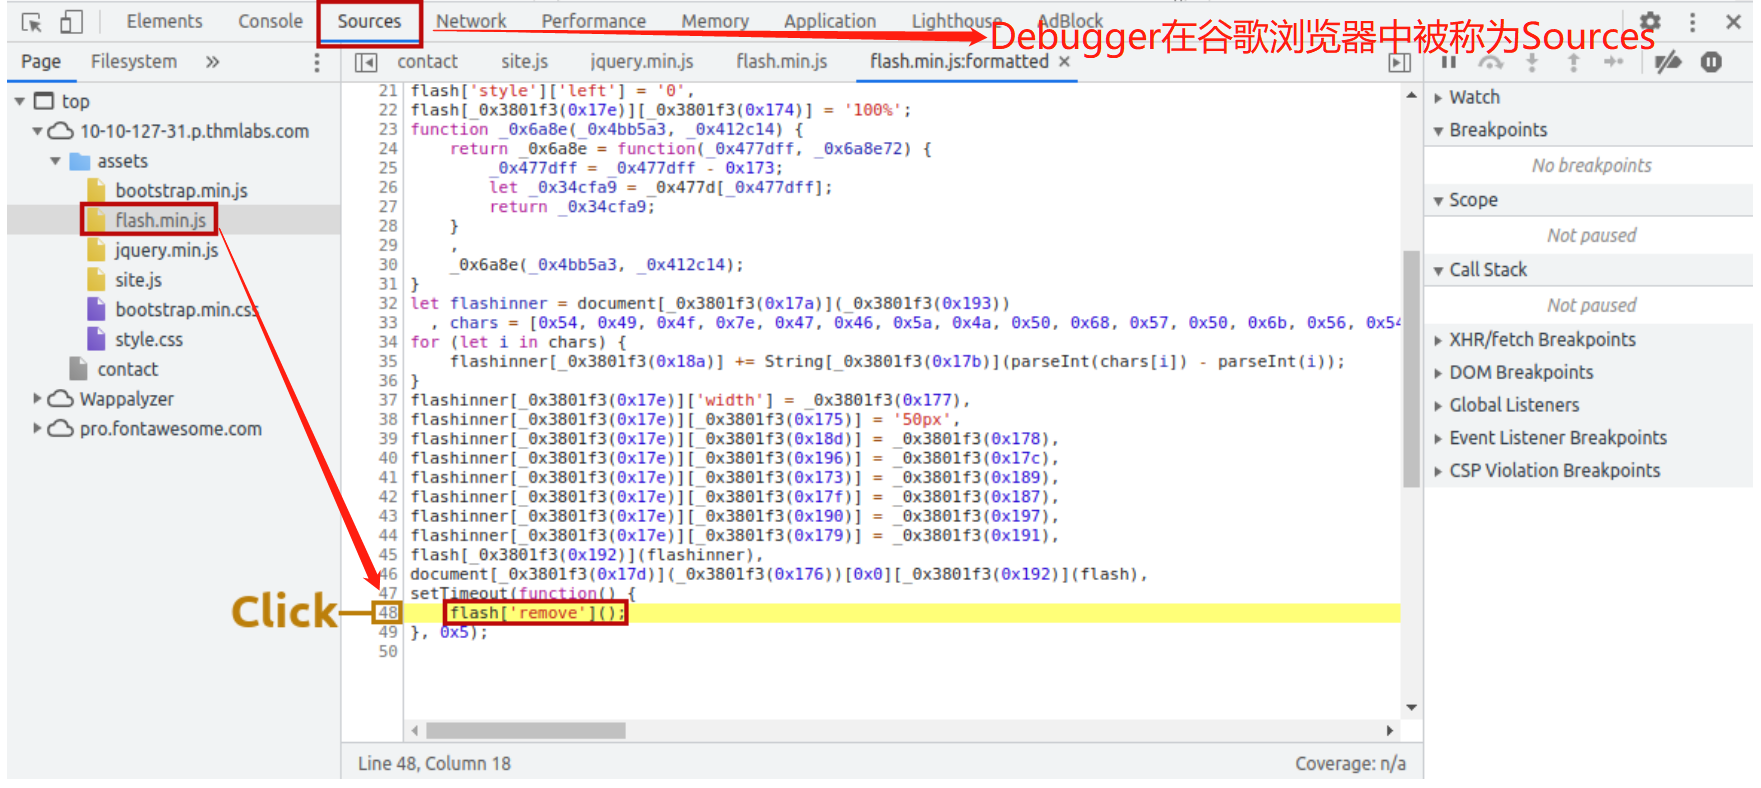Open the Console tab
The image size is (1761, 788).
click(270, 21)
